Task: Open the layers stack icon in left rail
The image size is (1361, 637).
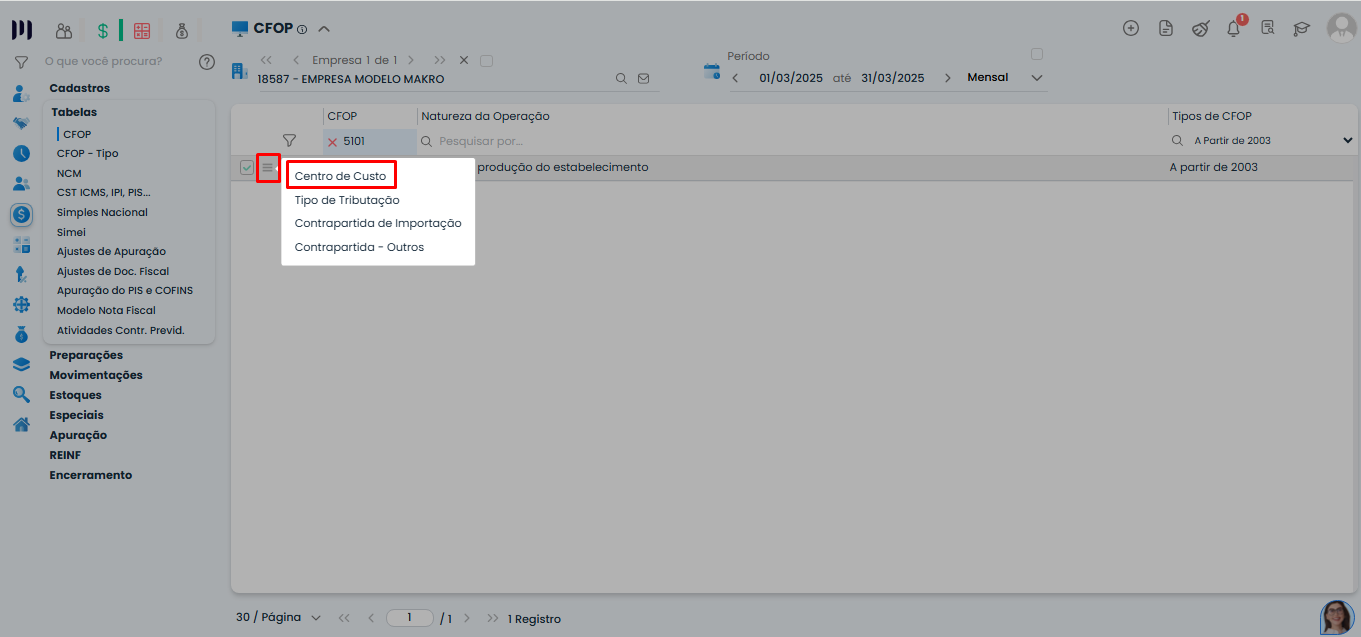Action: (21, 365)
